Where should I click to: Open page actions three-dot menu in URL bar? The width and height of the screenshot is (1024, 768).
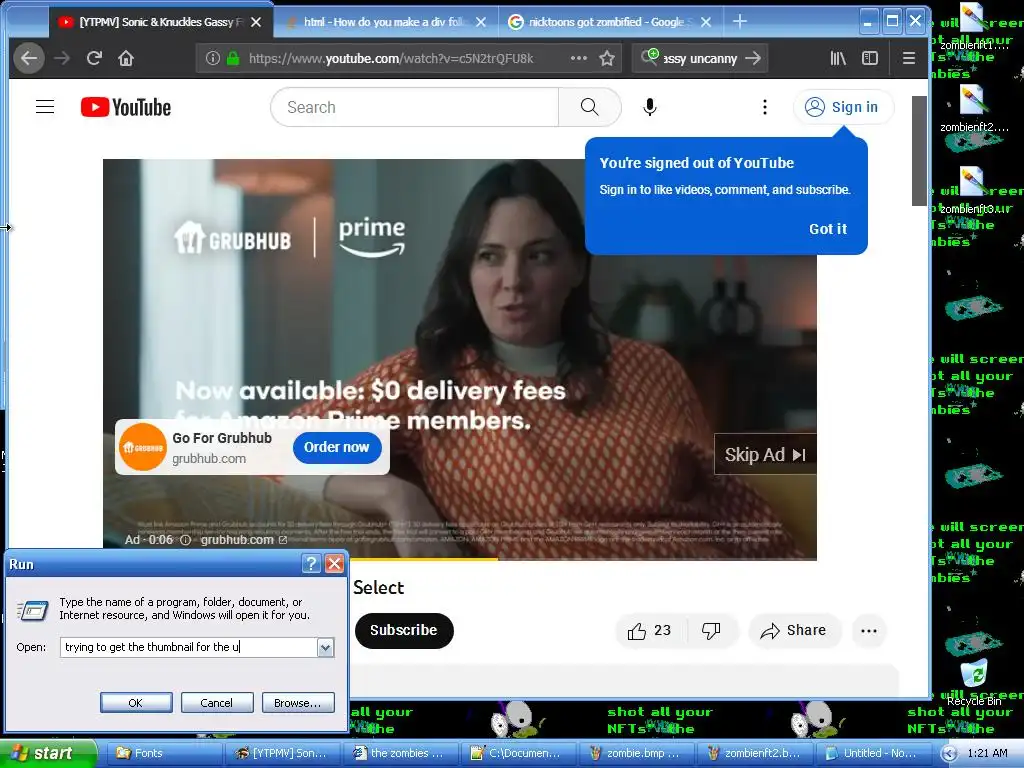click(x=579, y=58)
